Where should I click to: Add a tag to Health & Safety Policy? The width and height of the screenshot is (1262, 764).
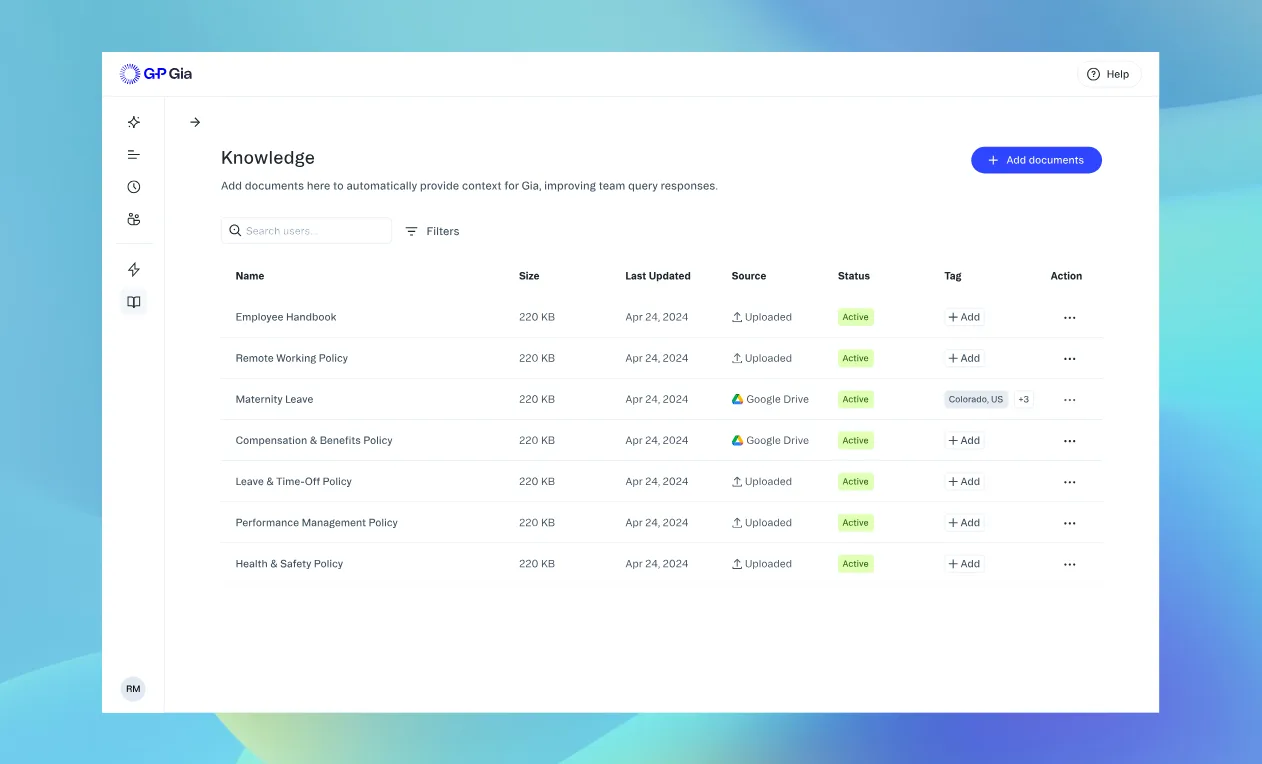point(964,564)
